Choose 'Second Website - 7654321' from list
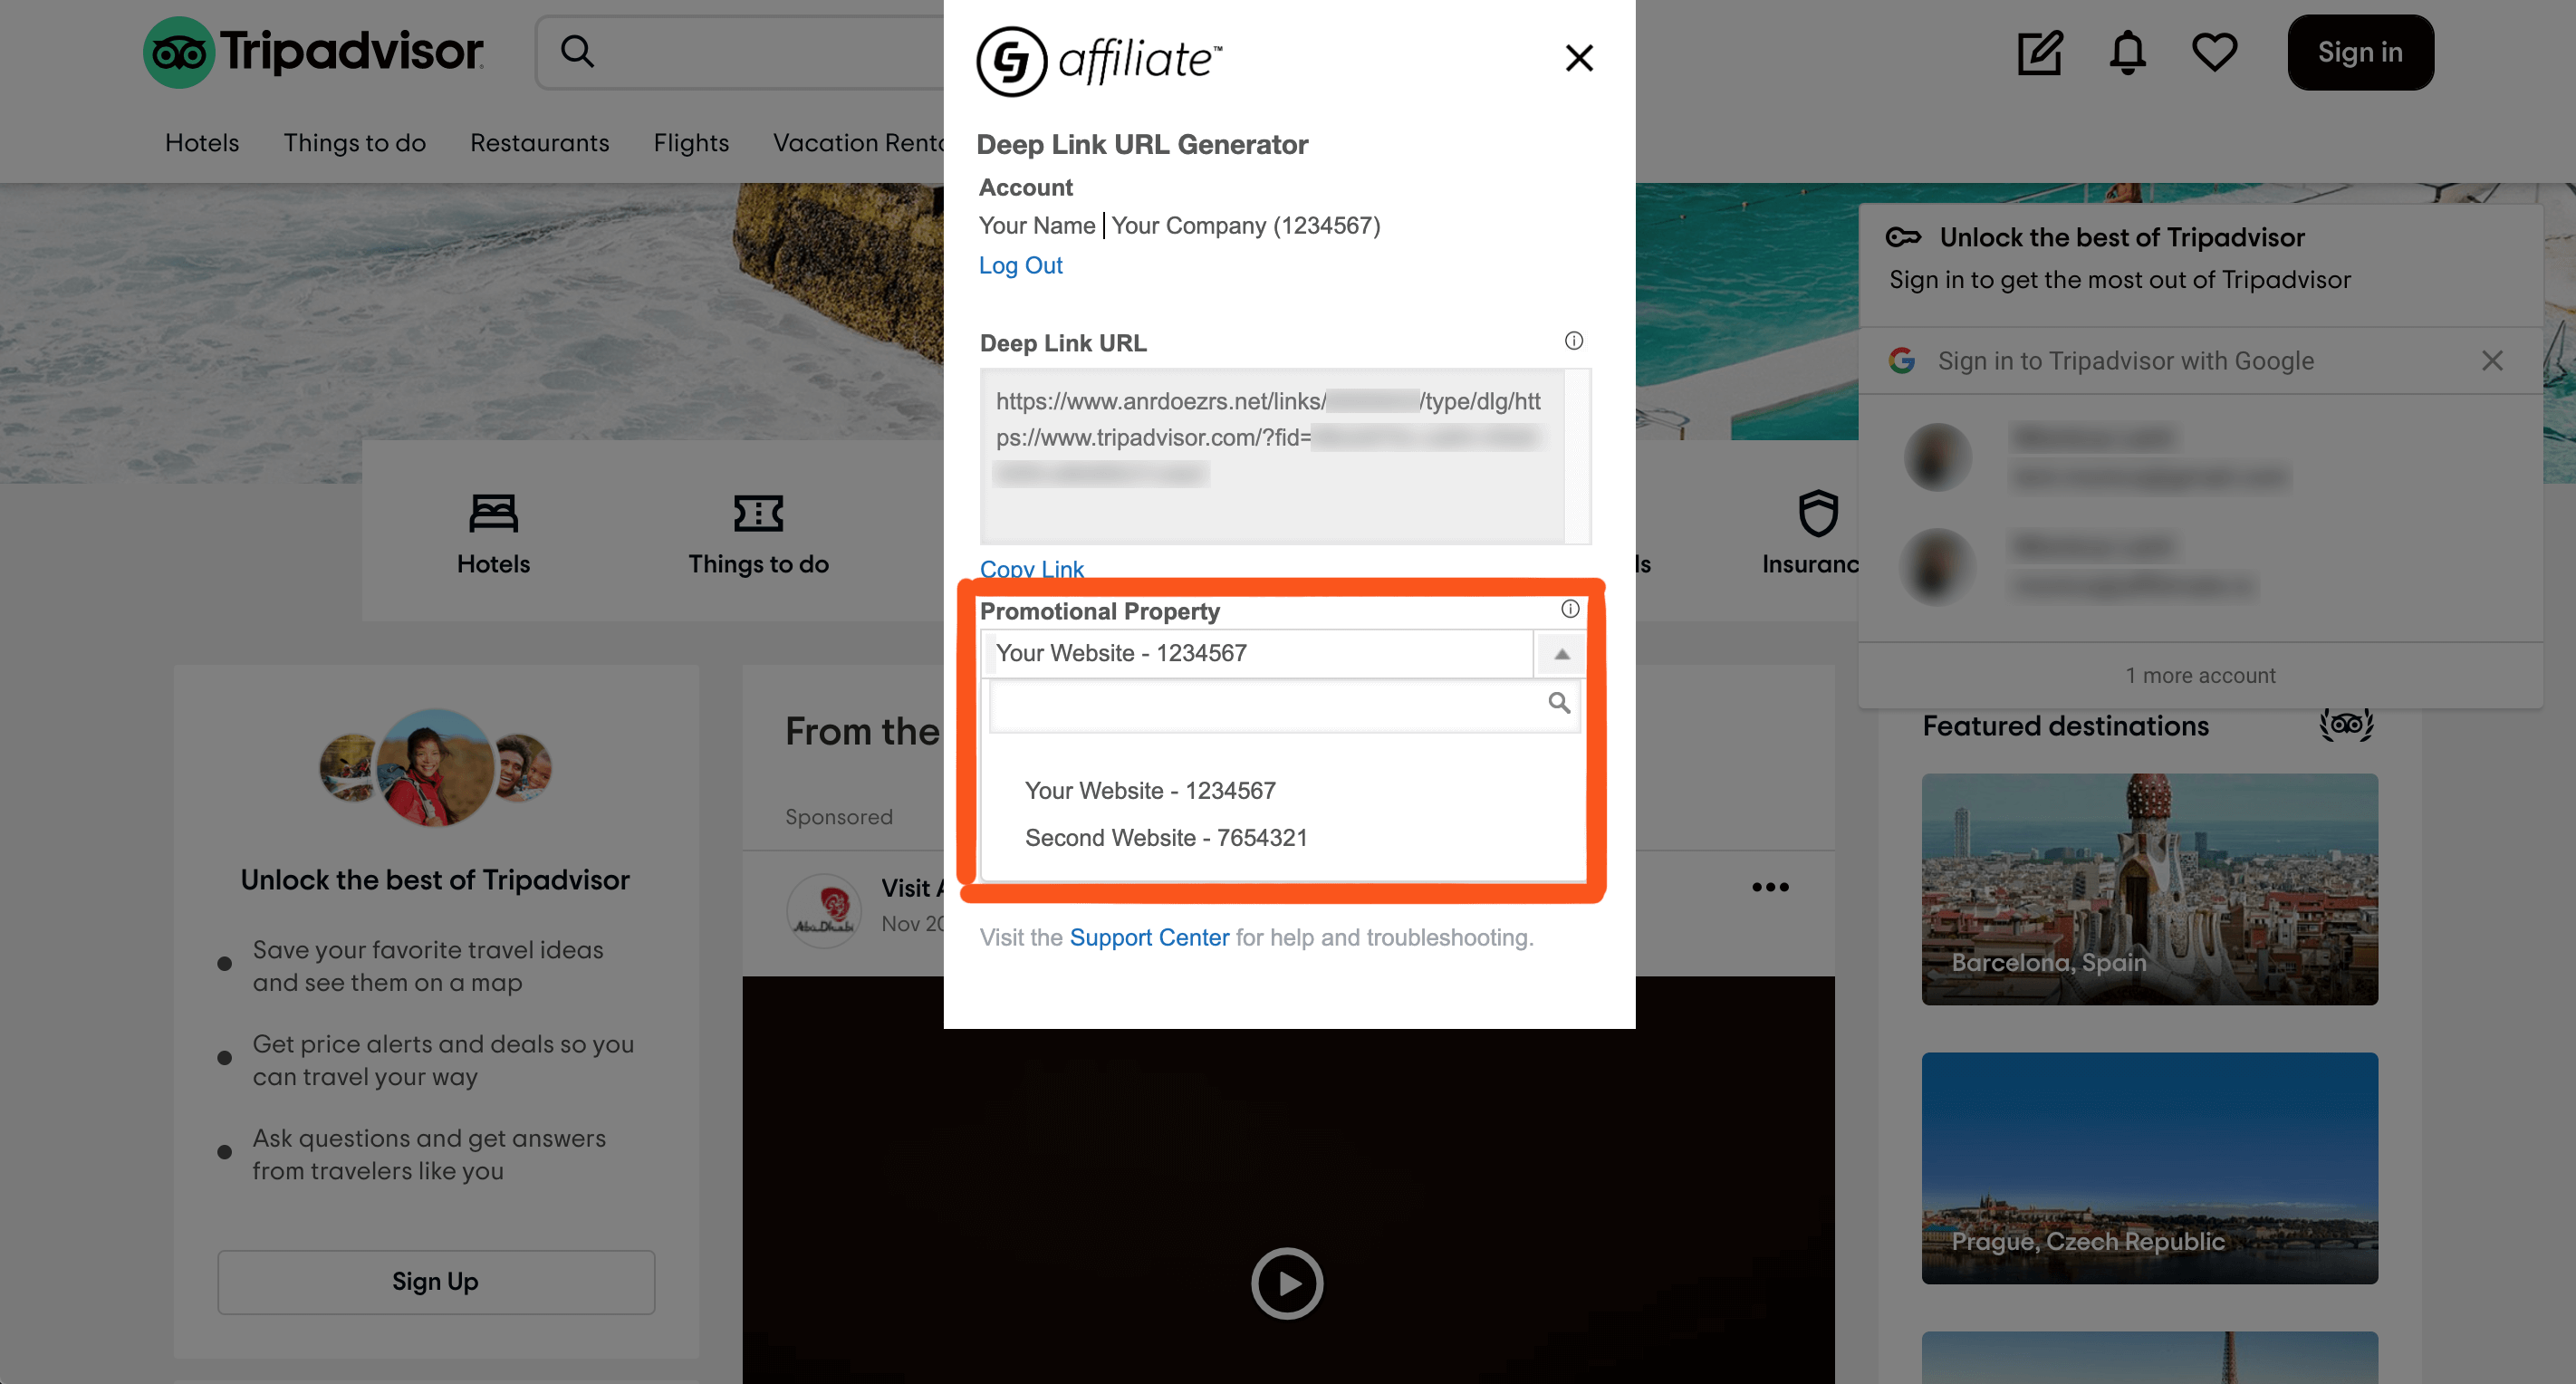Screen dimensions: 2576x1384 pos(1166,837)
